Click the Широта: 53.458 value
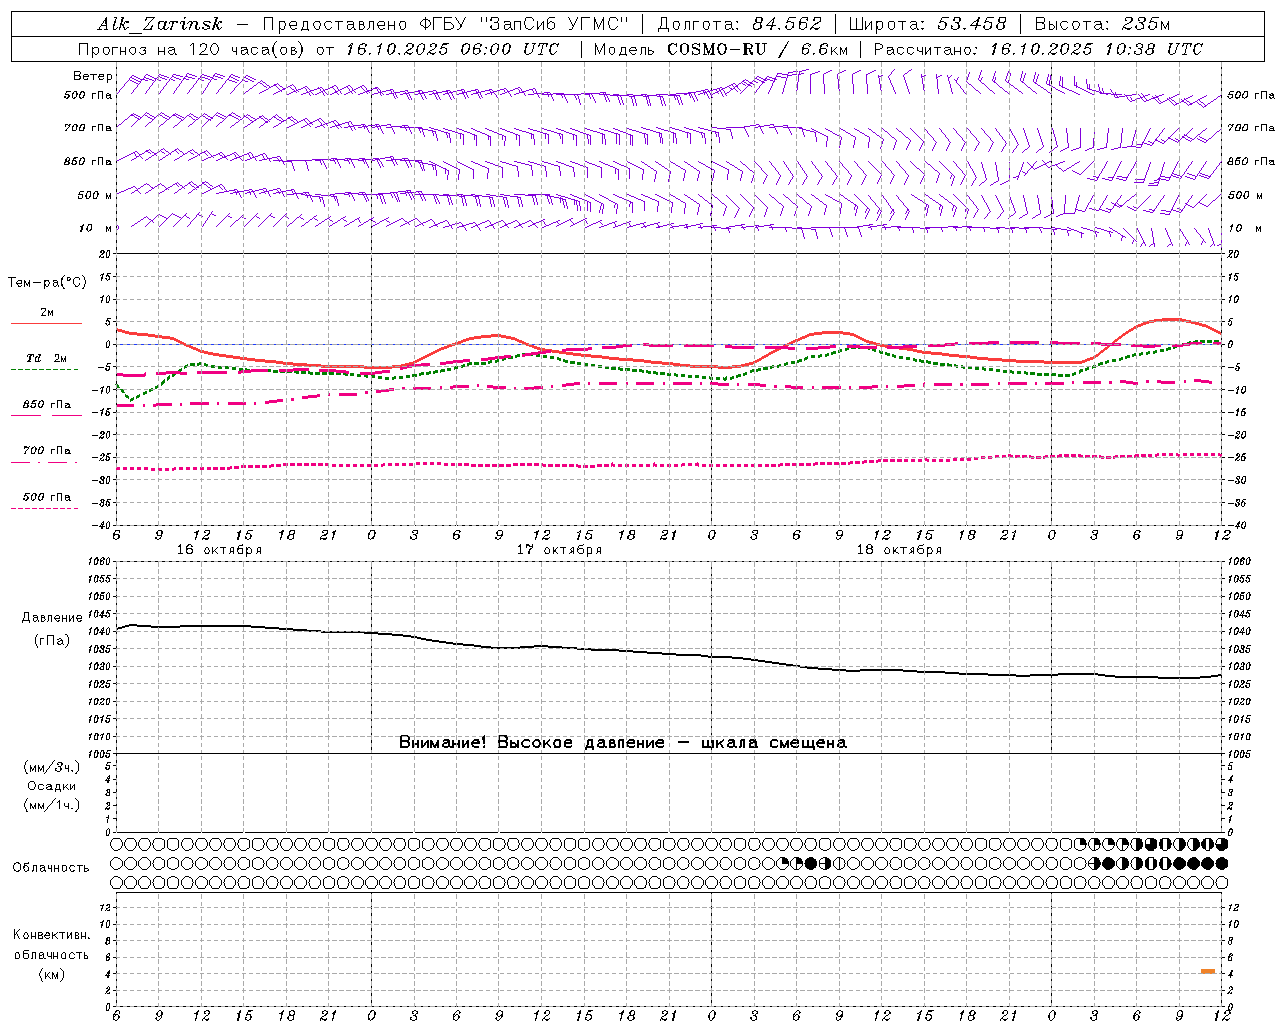The image size is (1280, 1024). (x=927, y=24)
